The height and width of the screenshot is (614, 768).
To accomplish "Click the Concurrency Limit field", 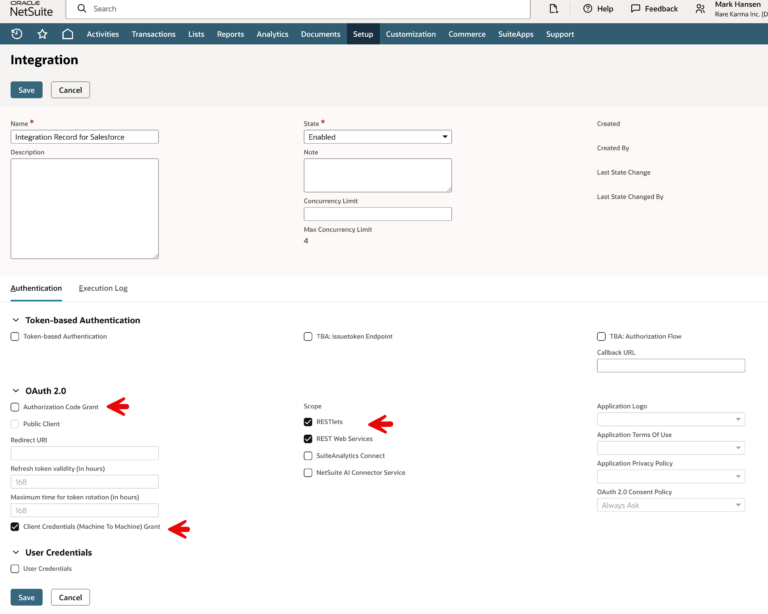I will [x=377, y=213].
